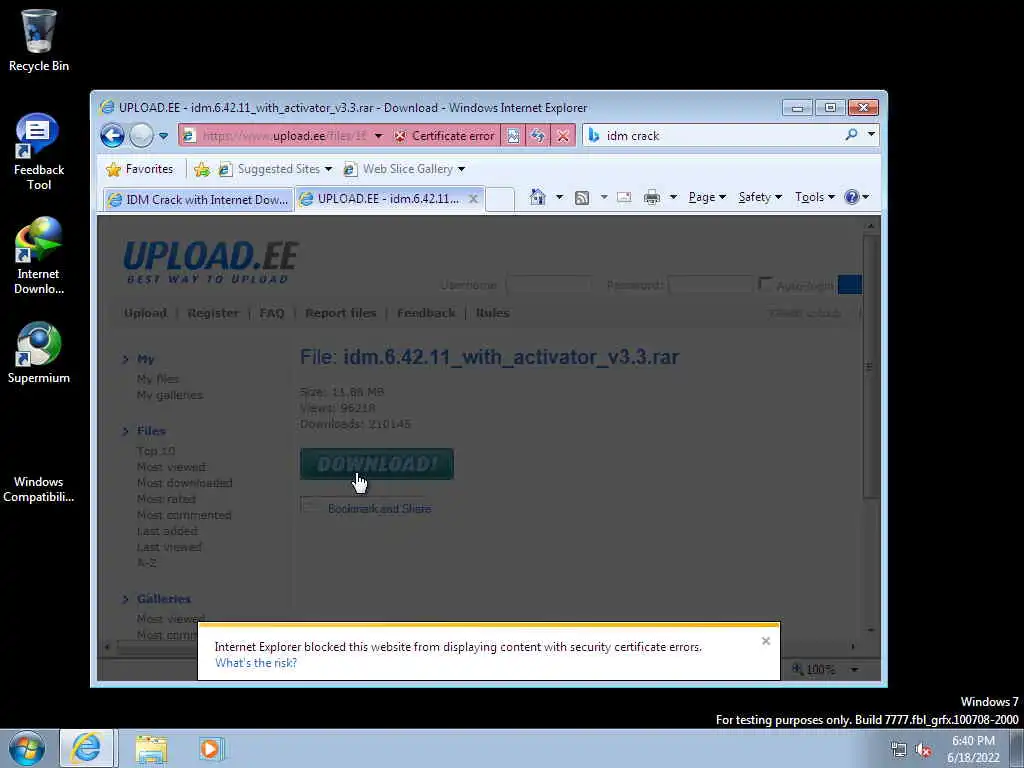Click the Rules navigation link
Screen dimensions: 1024x768
(x=492, y=313)
